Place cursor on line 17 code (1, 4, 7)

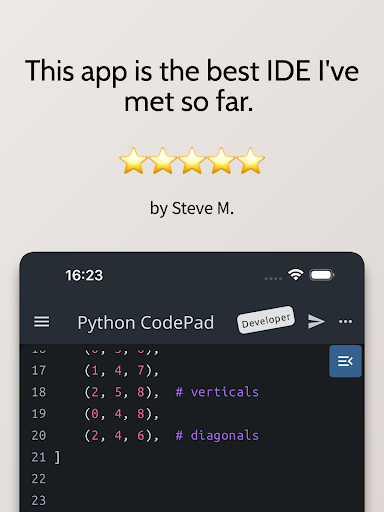coord(121,370)
